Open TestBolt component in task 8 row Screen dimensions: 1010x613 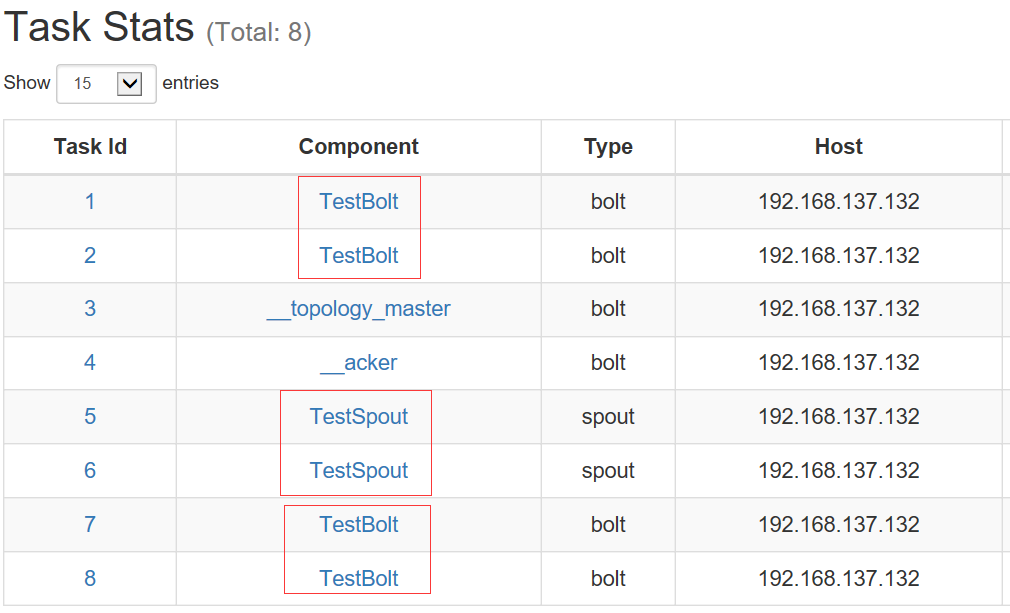pyautogui.click(x=359, y=579)
